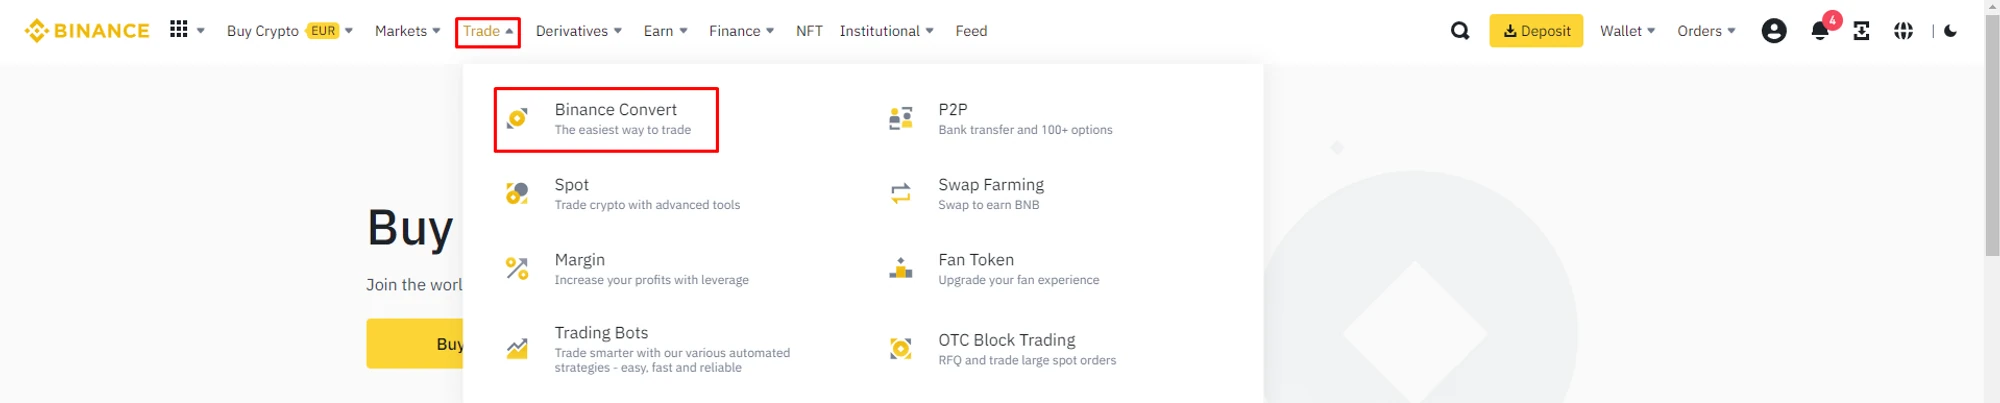This screenshot has width=2000, height=403.
Task: Open the user profile icon
Action: (1774, 31)
